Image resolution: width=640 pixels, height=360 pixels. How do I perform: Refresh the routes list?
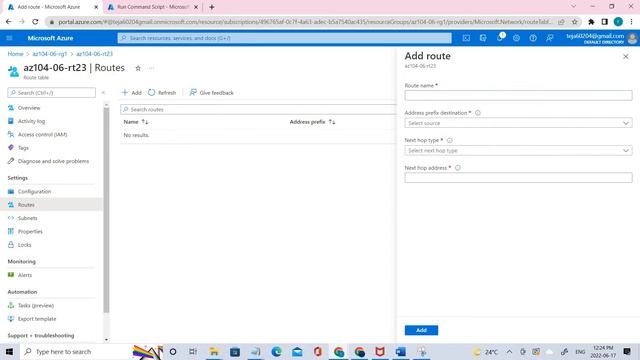tap(162, 93)
